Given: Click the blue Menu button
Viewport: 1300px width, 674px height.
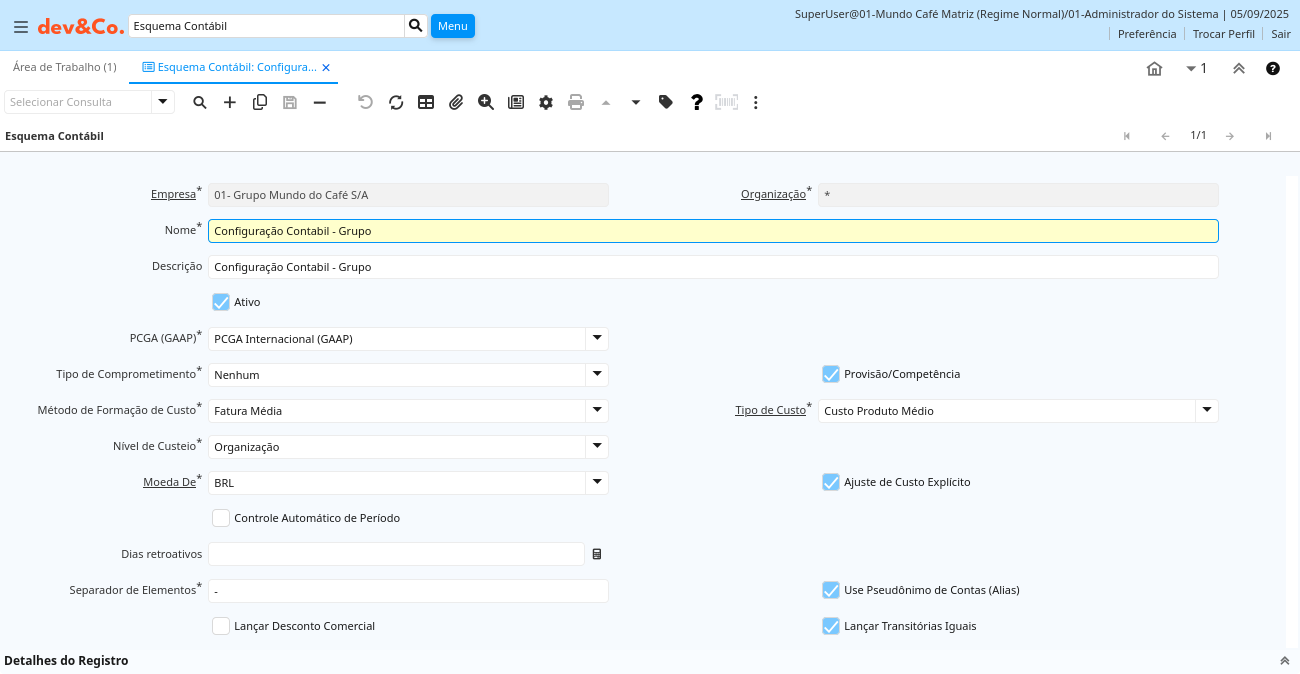Looking at the screenshot, I should click(452, 26).
